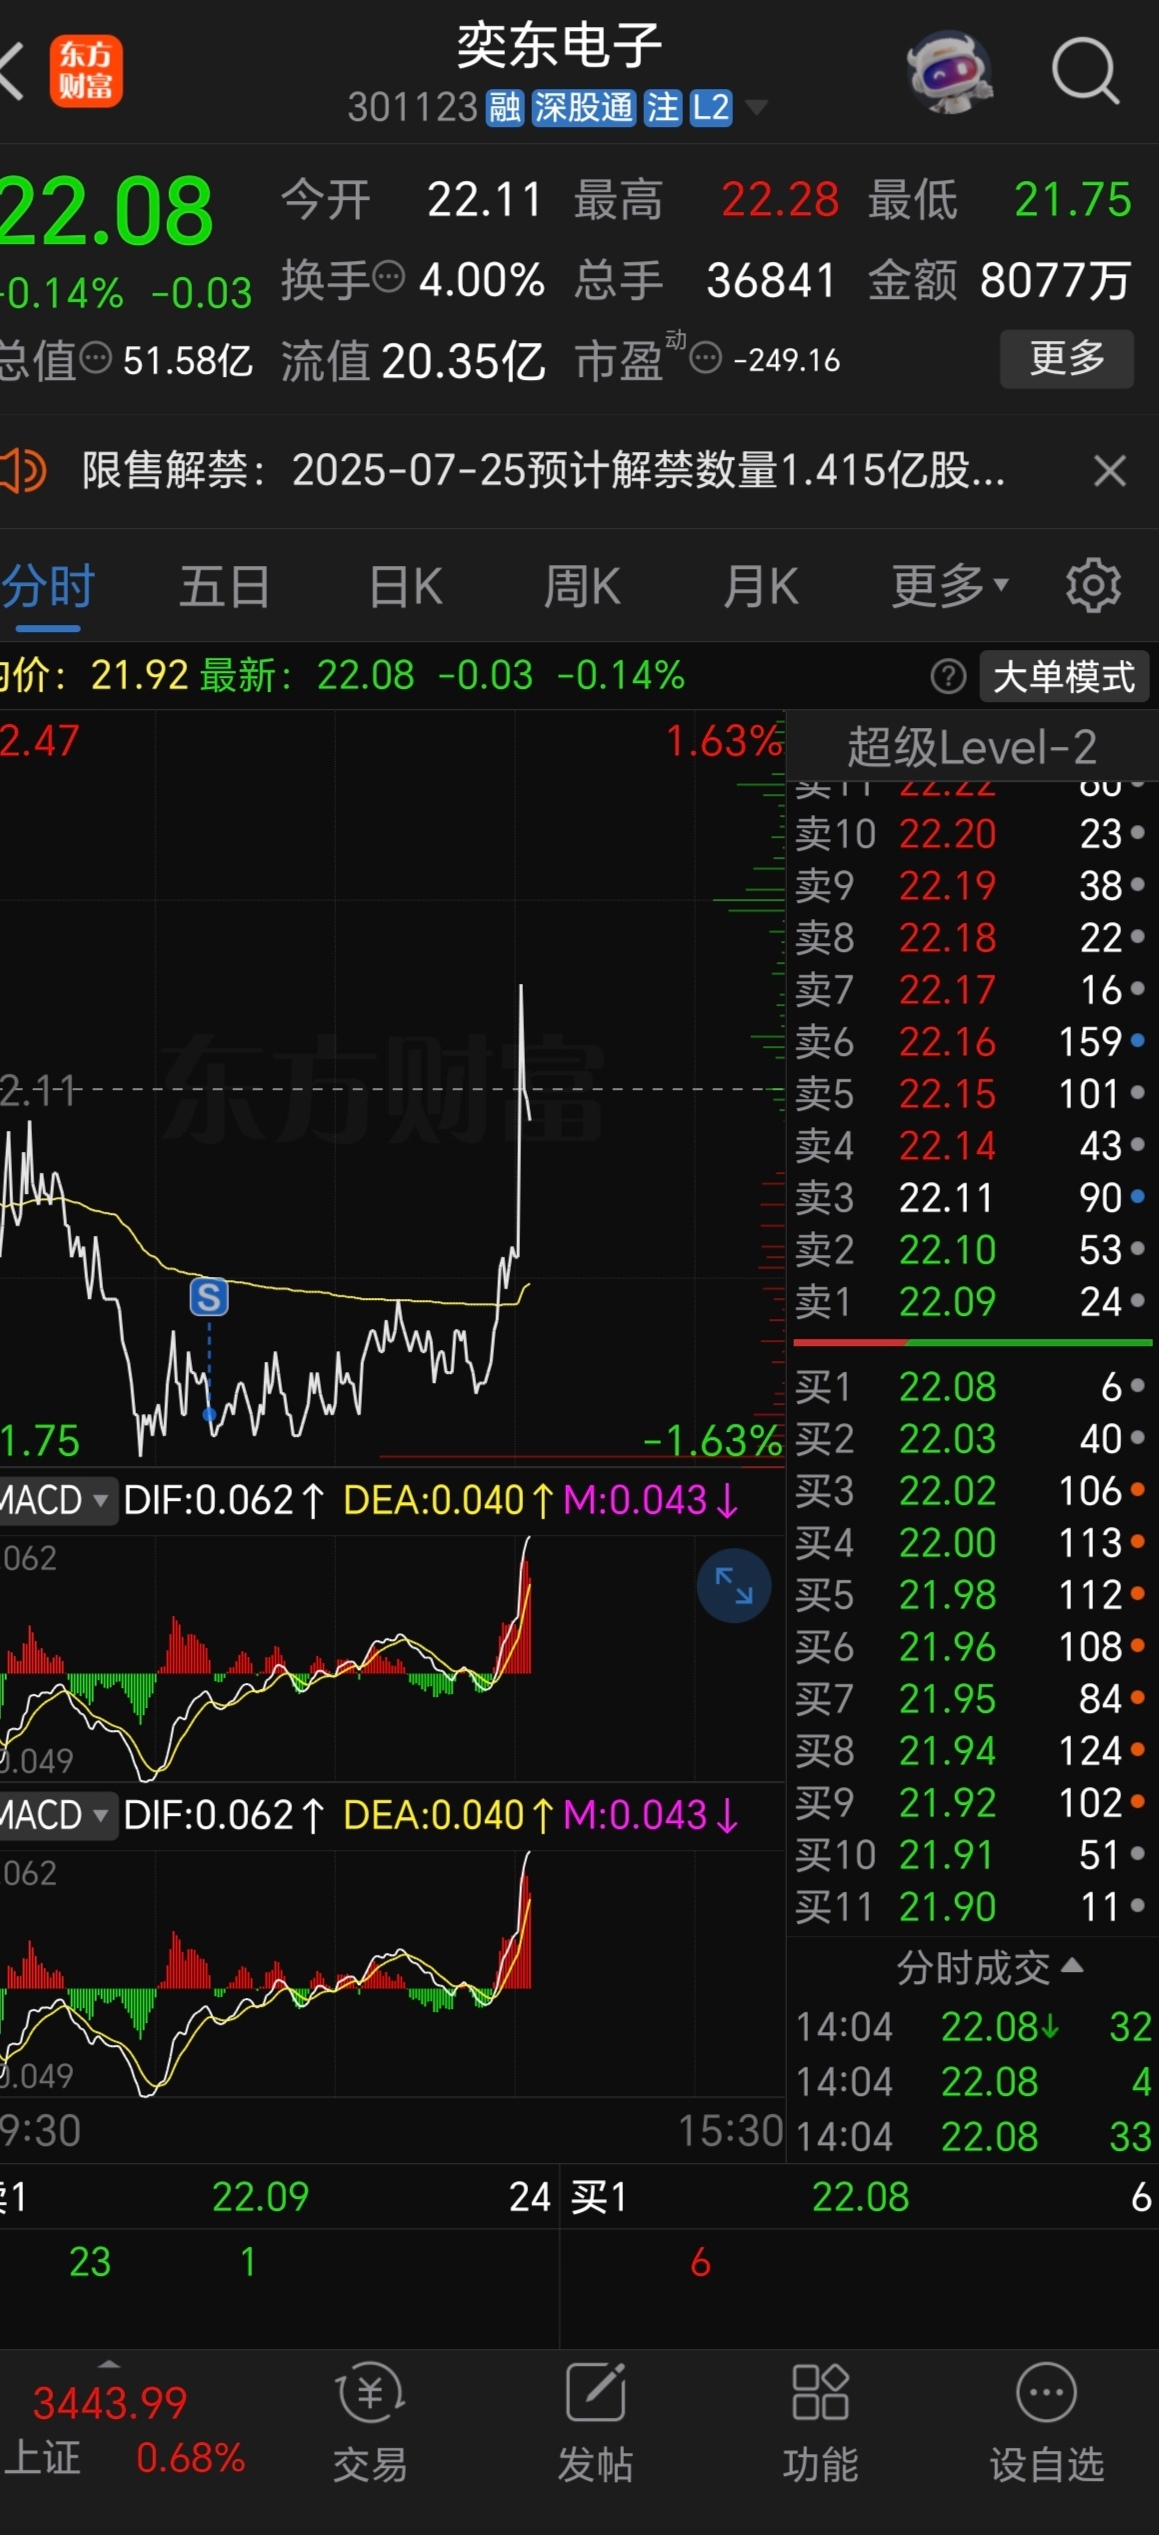Expand chart with the fullscreen arrows icon
Viewport: 1159px width, 2535px height.
734,1586
